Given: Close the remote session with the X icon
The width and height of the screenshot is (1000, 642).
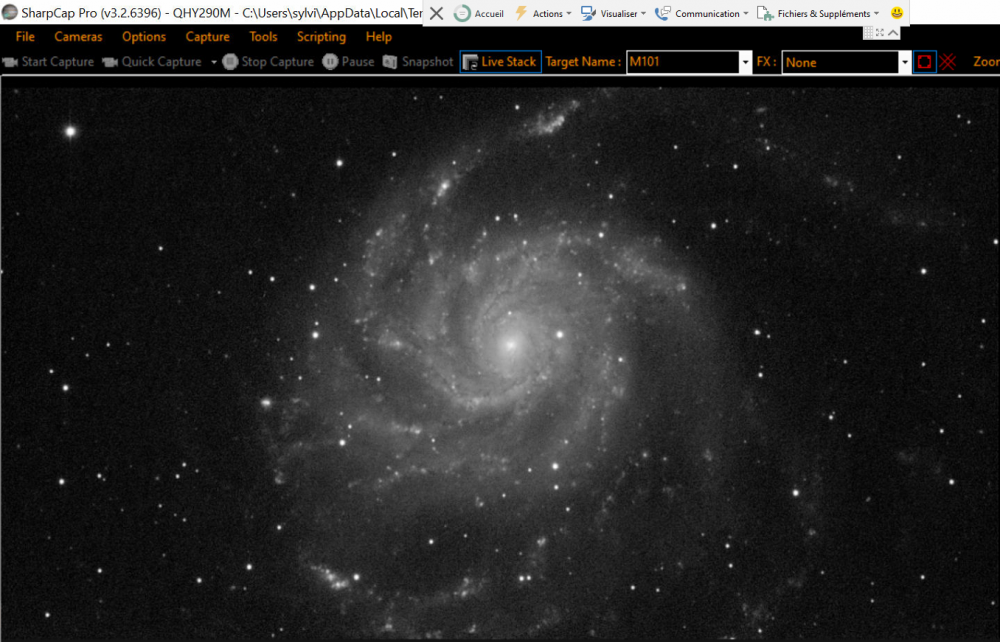Looking at the screenshot, I should [436, 13].
